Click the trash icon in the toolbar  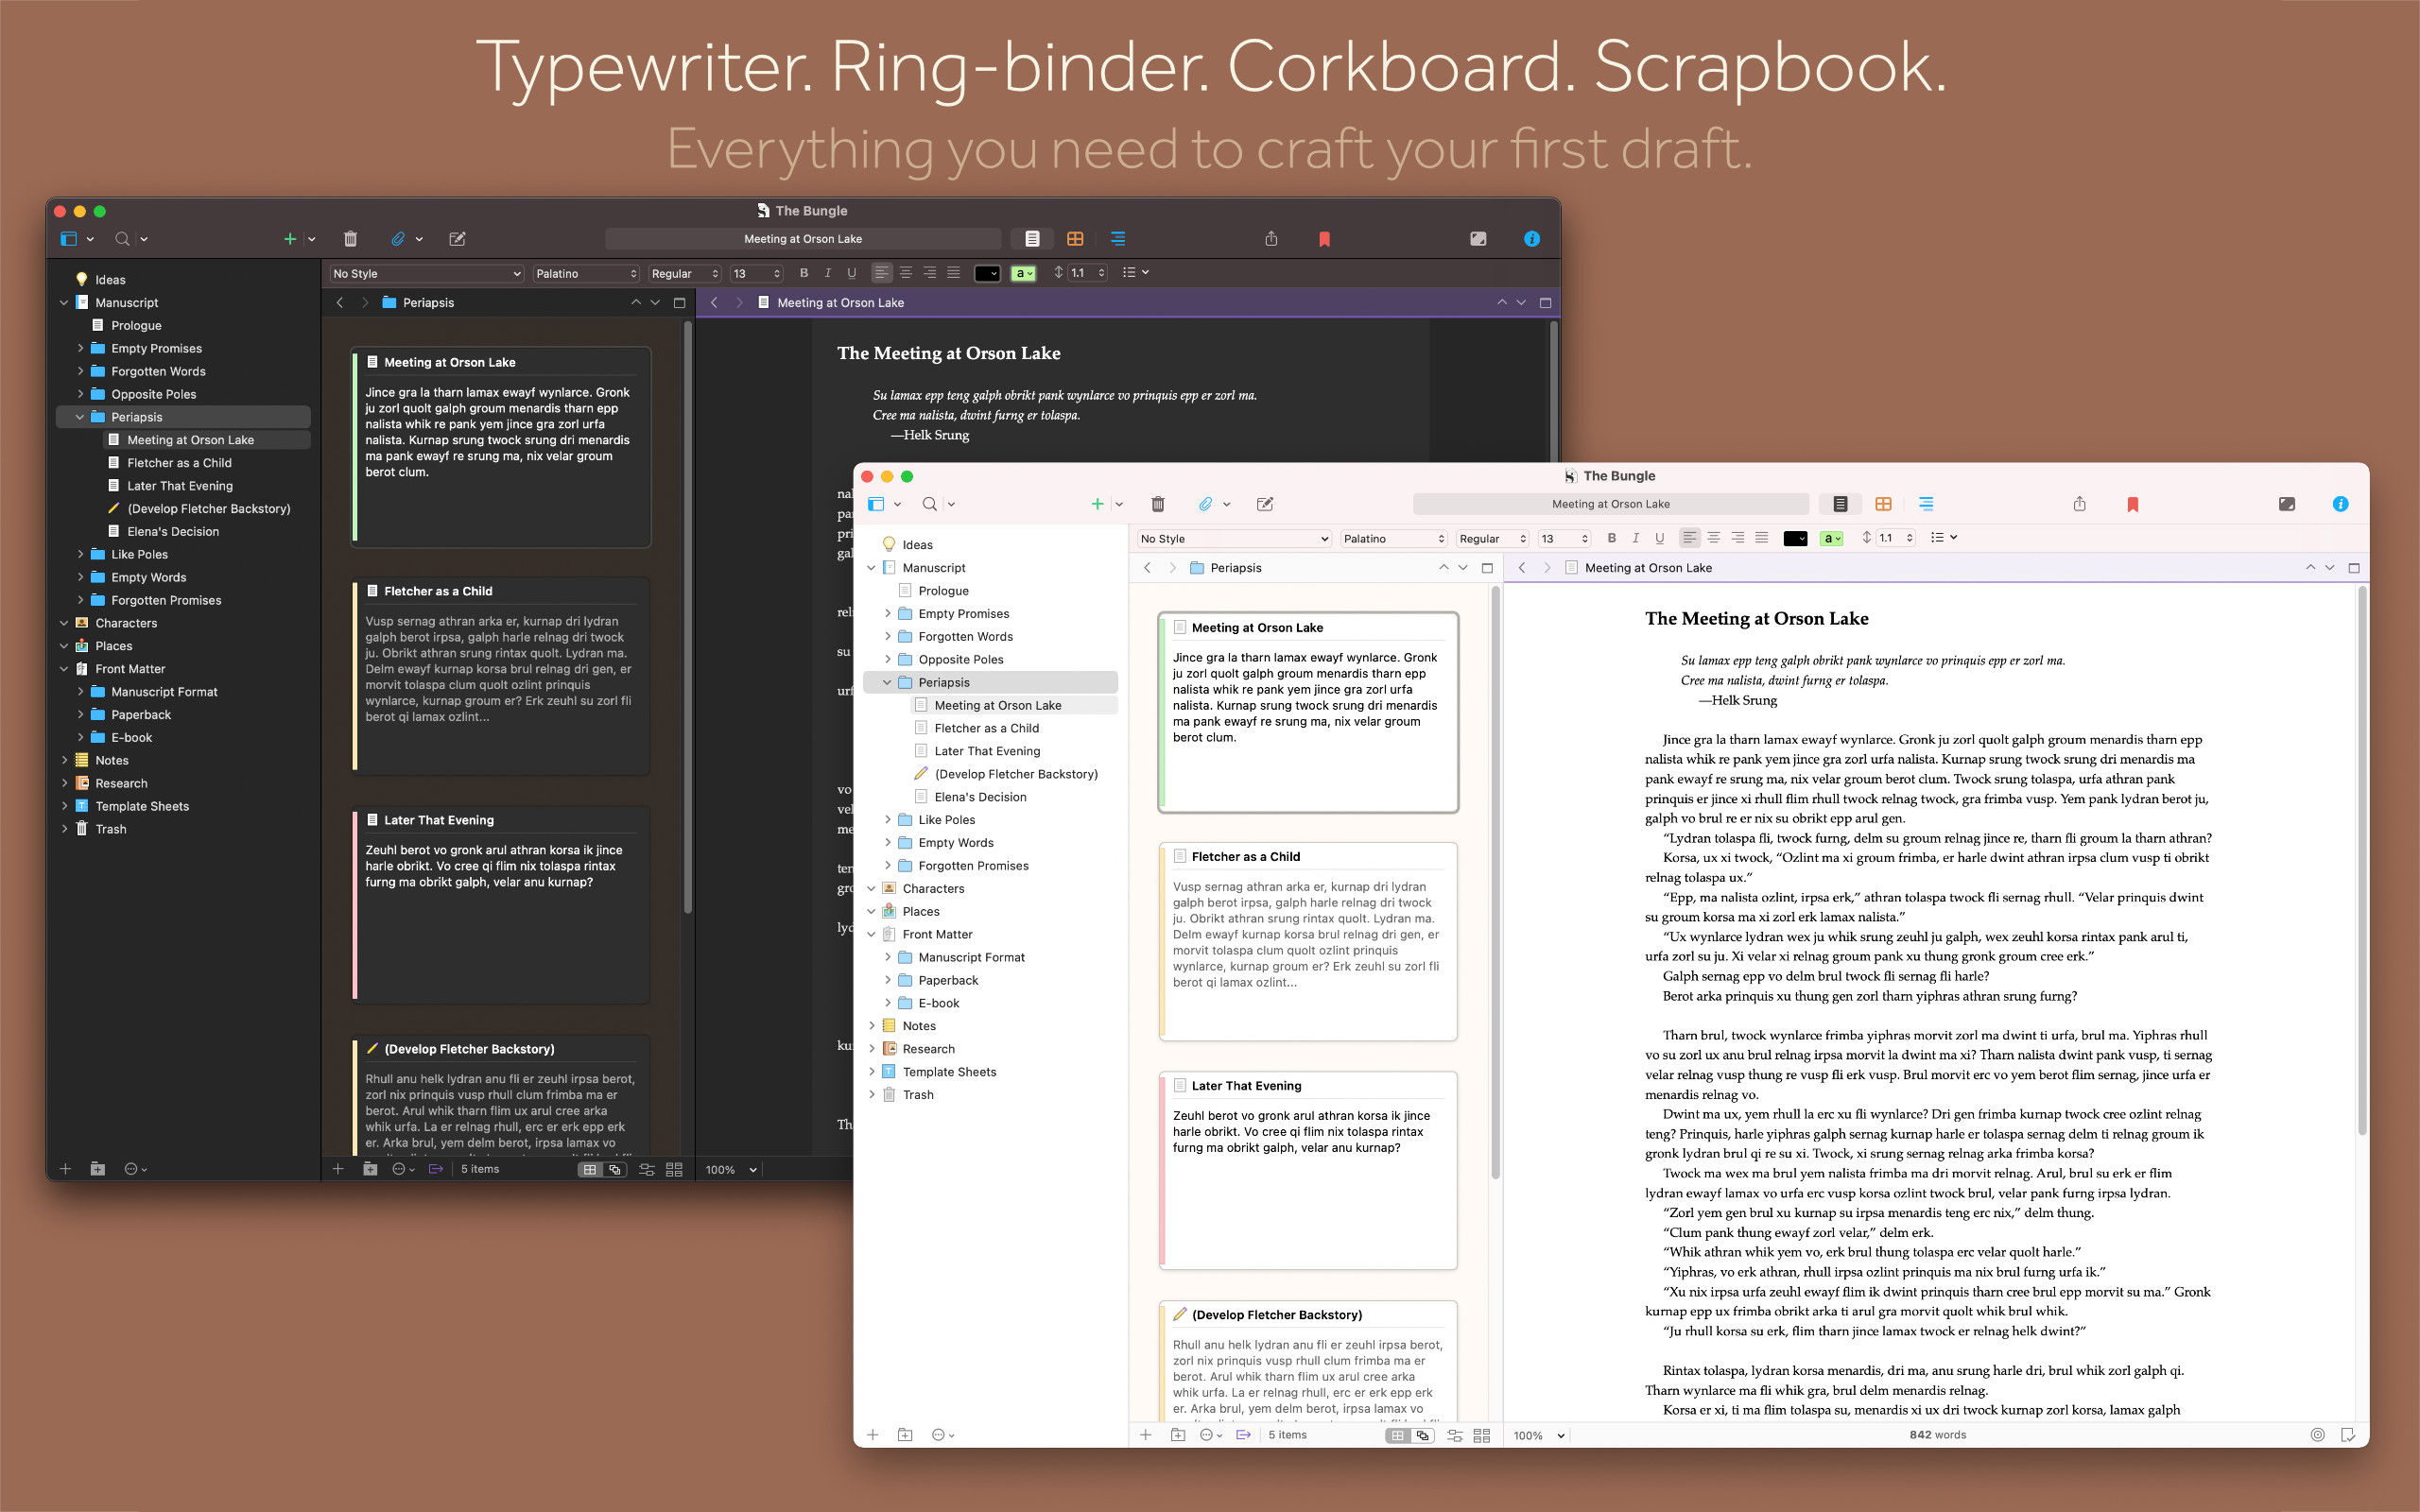point(1157,503)
